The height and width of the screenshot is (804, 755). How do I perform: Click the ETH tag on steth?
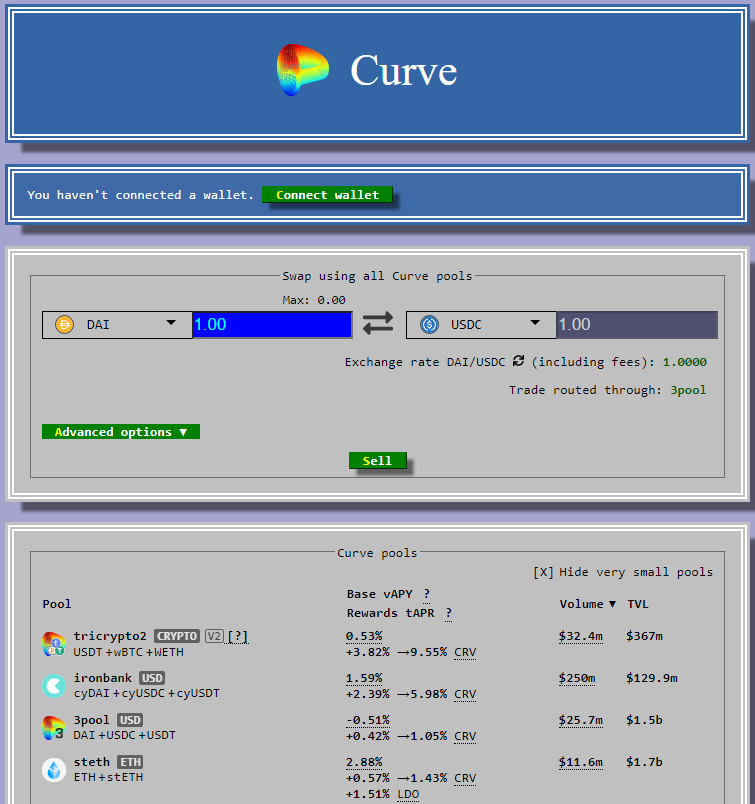[130, 762]
